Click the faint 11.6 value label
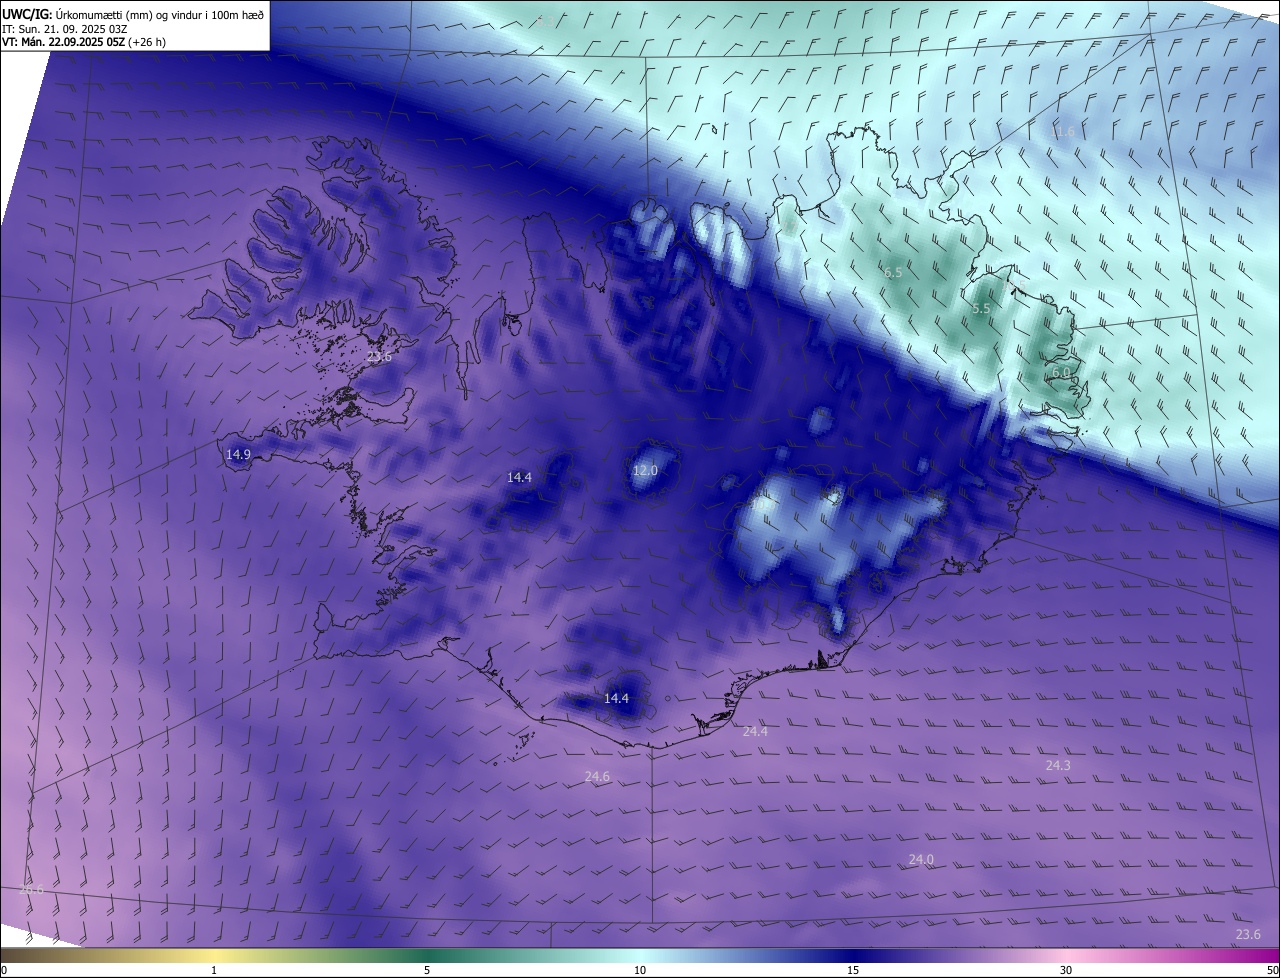 pos(1062,132)
